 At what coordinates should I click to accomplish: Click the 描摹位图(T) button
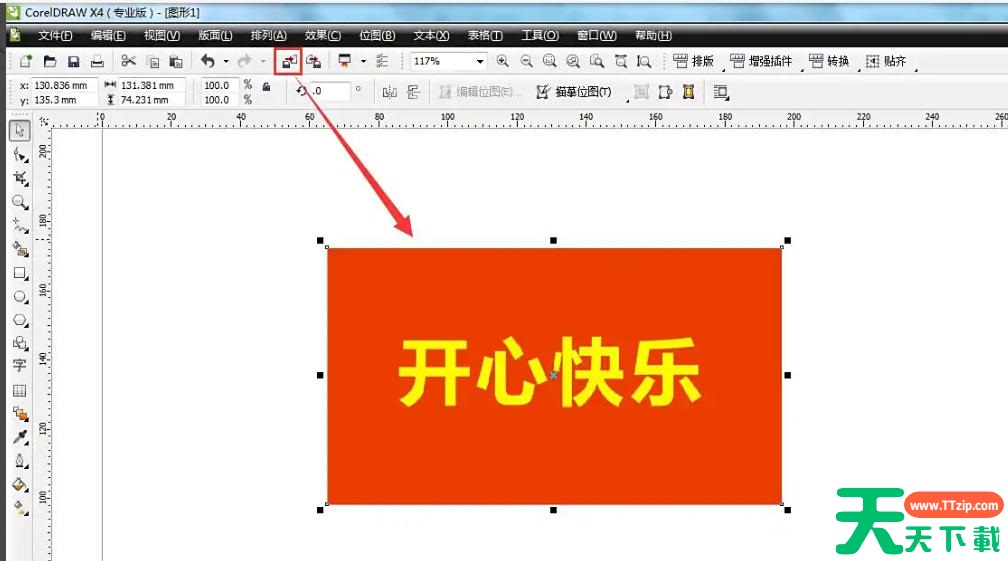pos(574,92)
